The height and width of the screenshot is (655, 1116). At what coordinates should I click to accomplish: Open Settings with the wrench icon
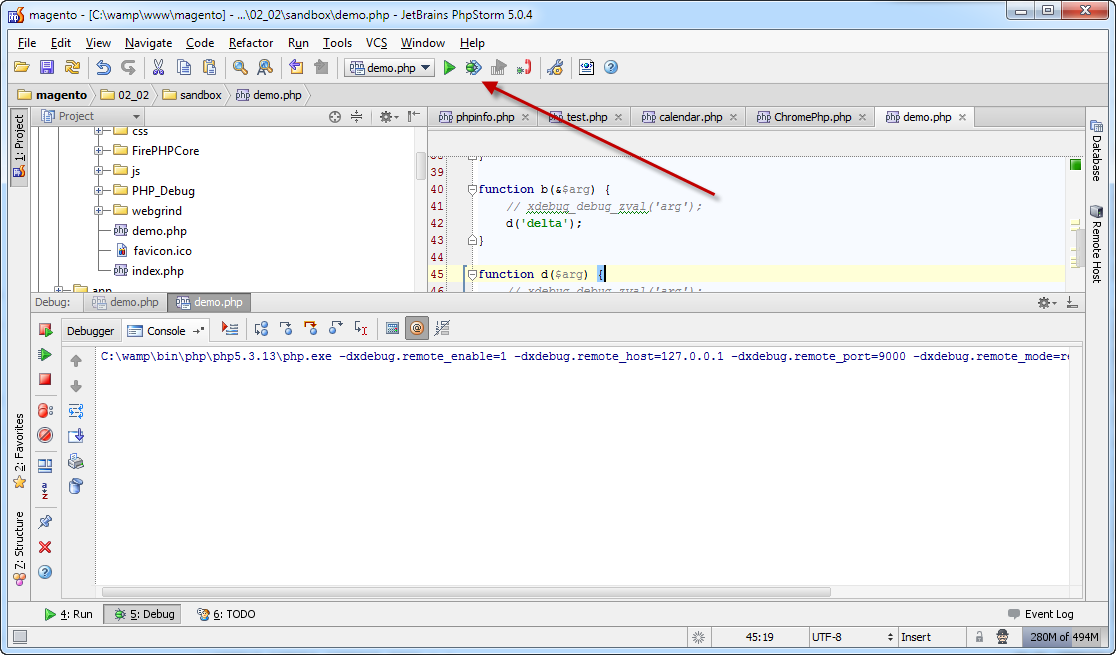coord(555,68)
